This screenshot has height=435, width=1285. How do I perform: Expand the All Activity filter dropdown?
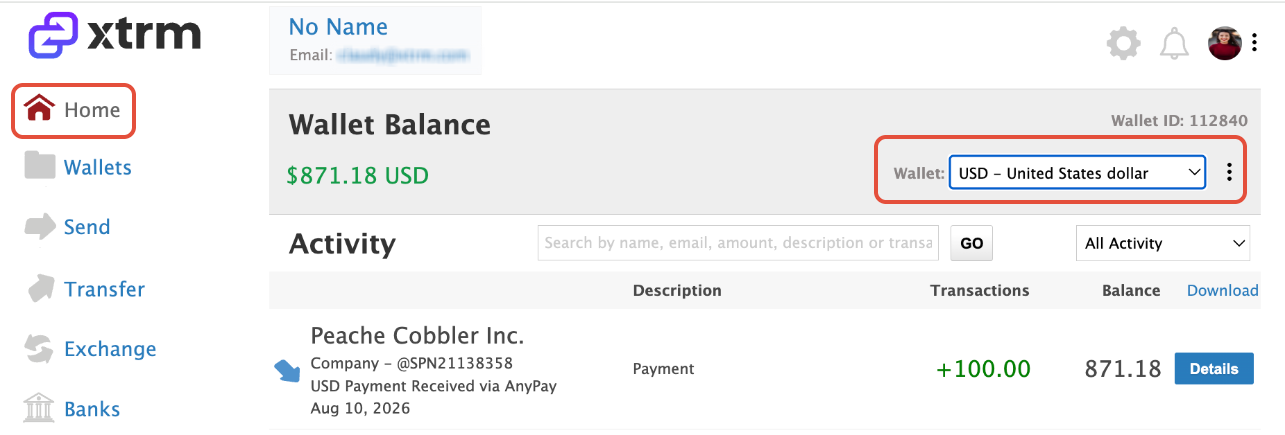pos(1162,243)
